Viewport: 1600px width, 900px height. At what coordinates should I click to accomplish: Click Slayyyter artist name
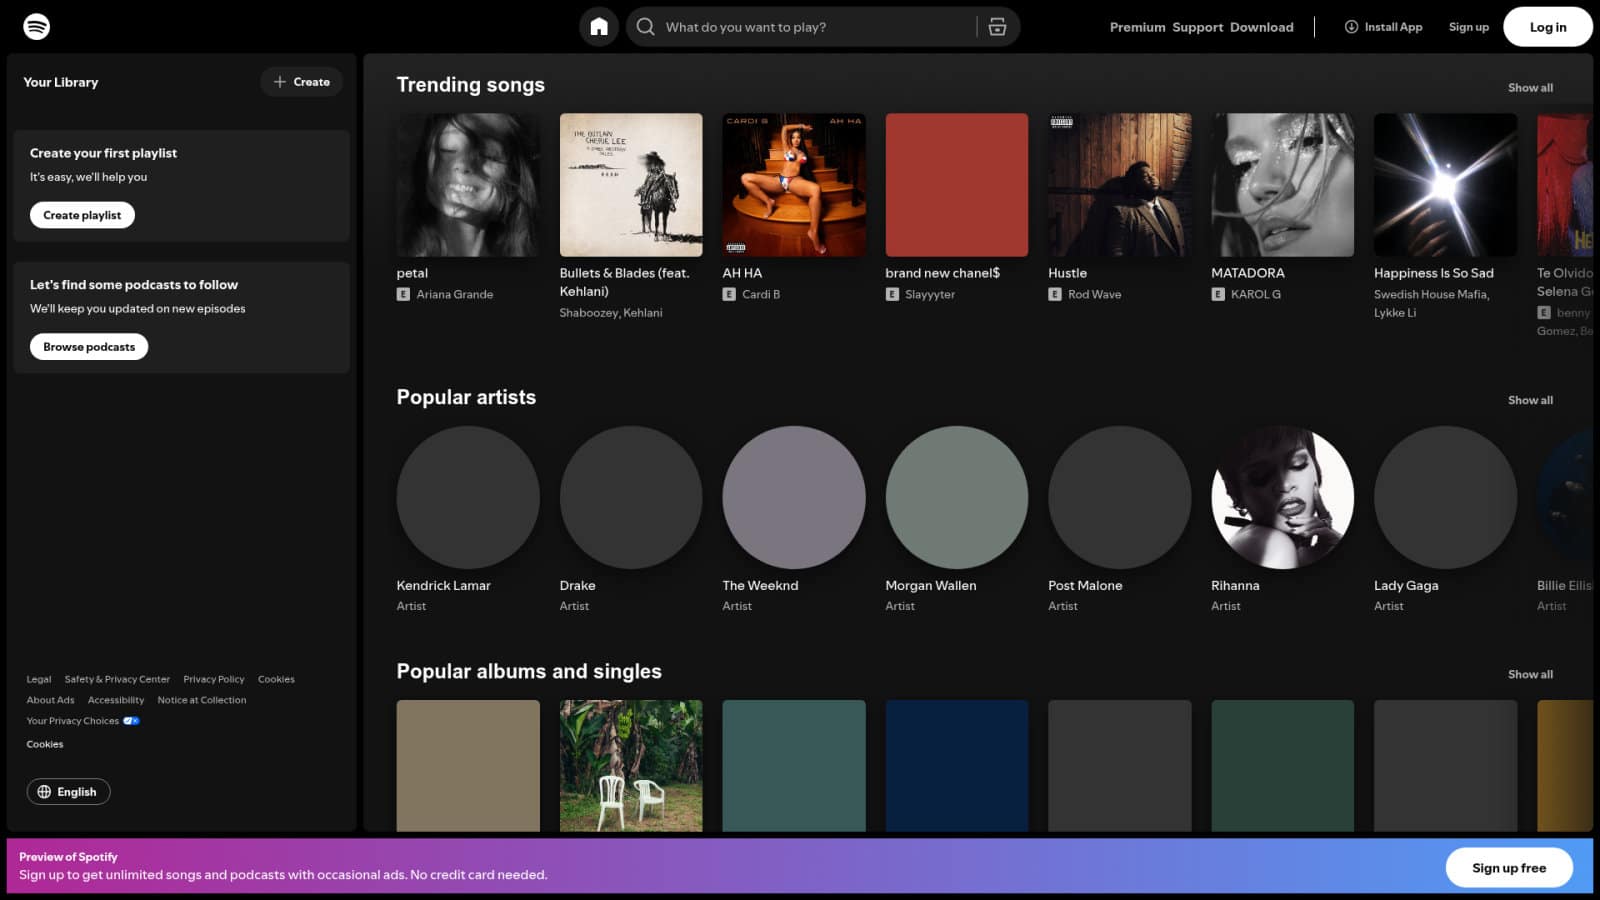coord(930,294)
